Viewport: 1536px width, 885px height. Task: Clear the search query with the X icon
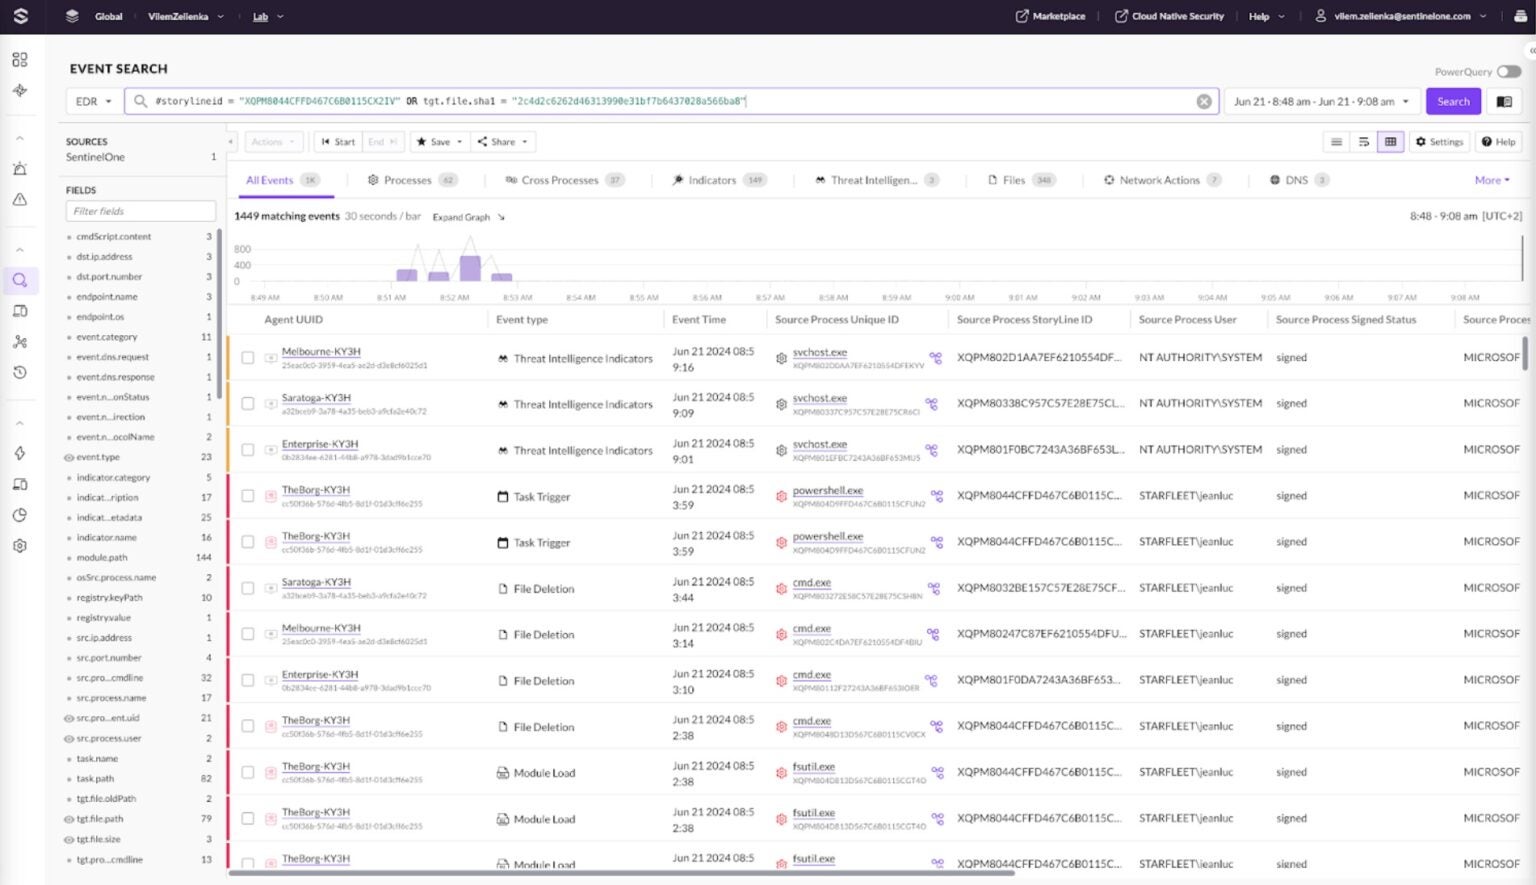point(1204,101)
